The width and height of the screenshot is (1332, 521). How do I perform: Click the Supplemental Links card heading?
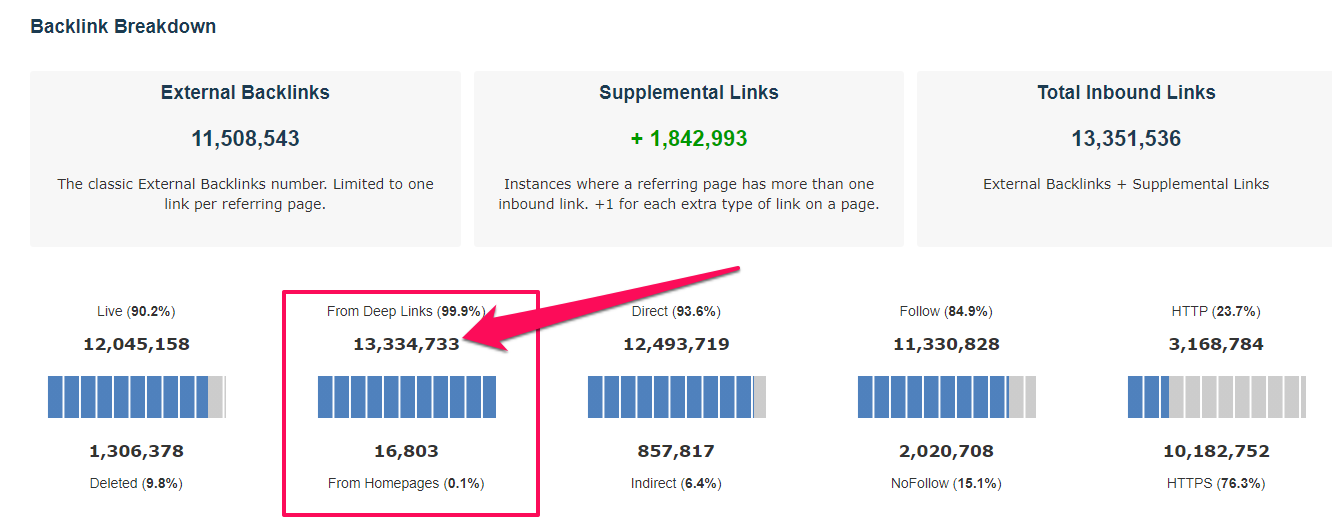[x=689, y=93]
